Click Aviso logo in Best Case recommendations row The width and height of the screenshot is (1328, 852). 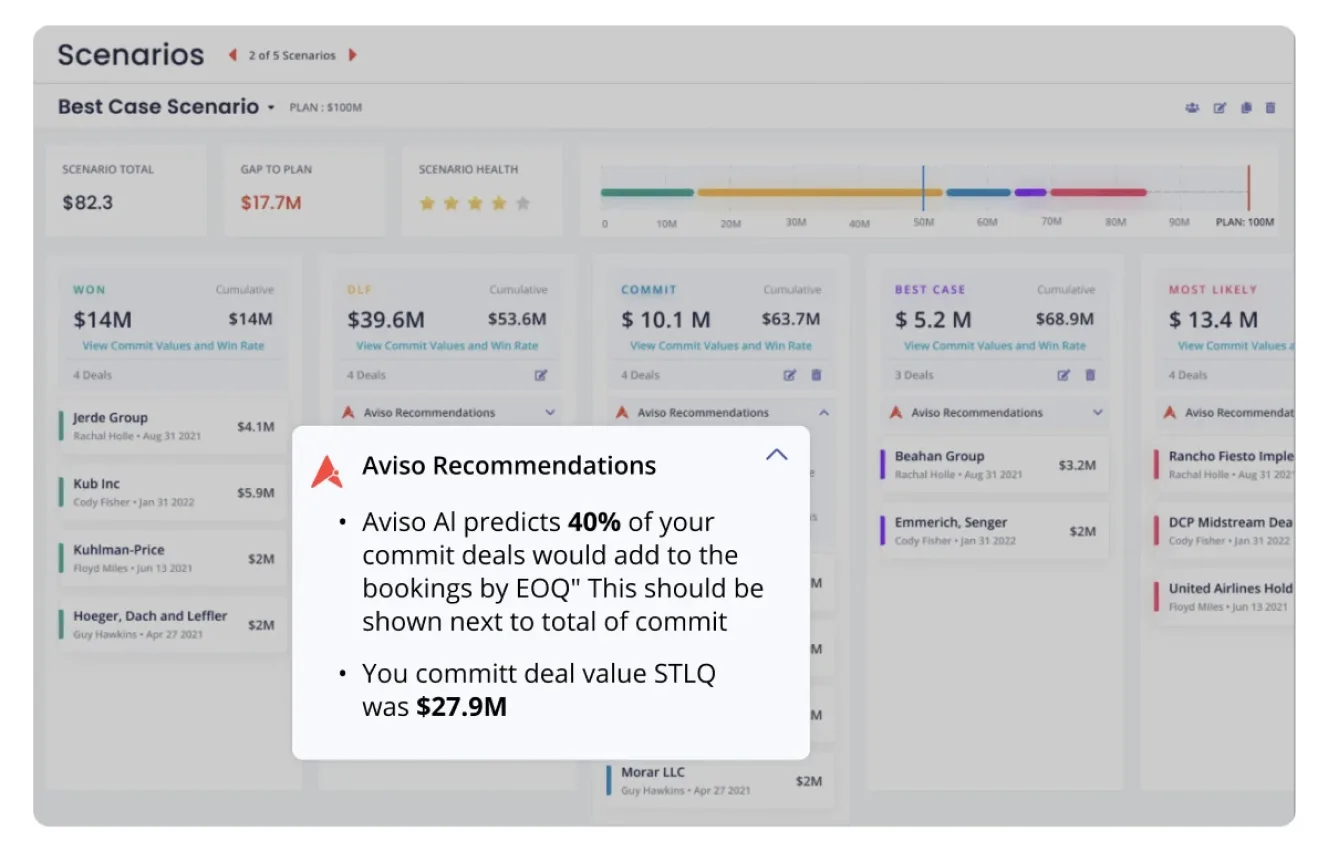[895, 412]
